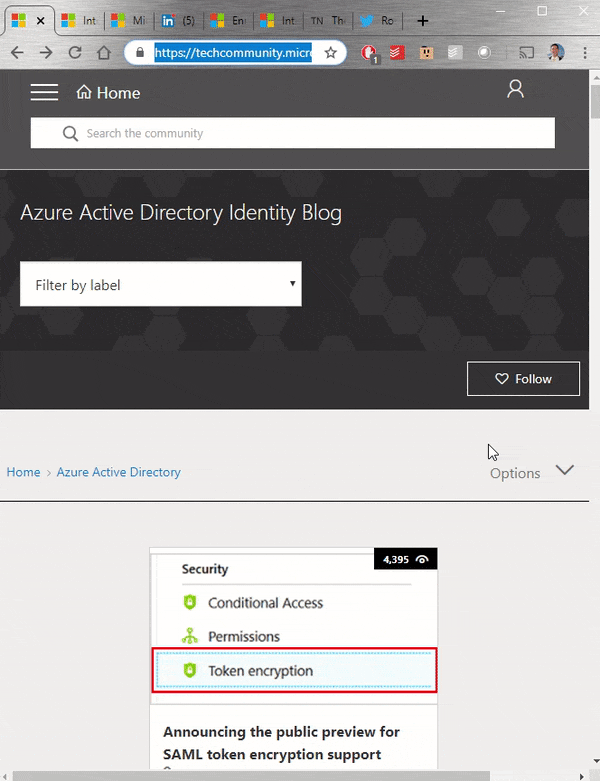This screenshot has width=600, height=781.
Task: Open the SAML token encryption article title
Action: (281, 743)
